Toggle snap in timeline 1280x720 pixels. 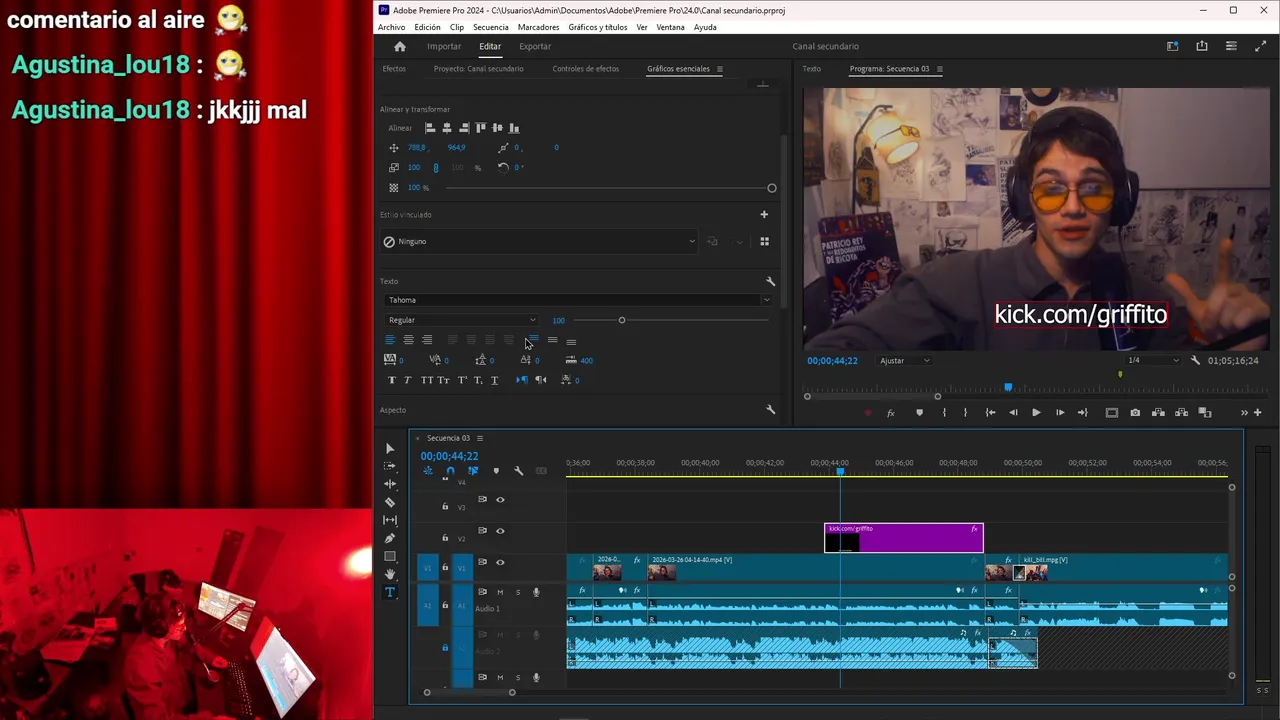450,471
